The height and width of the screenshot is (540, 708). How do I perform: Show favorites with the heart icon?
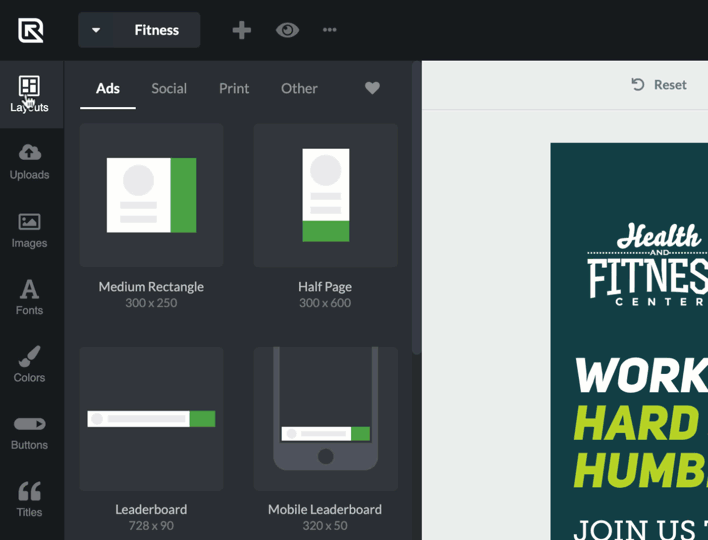[x=373, y=88]
